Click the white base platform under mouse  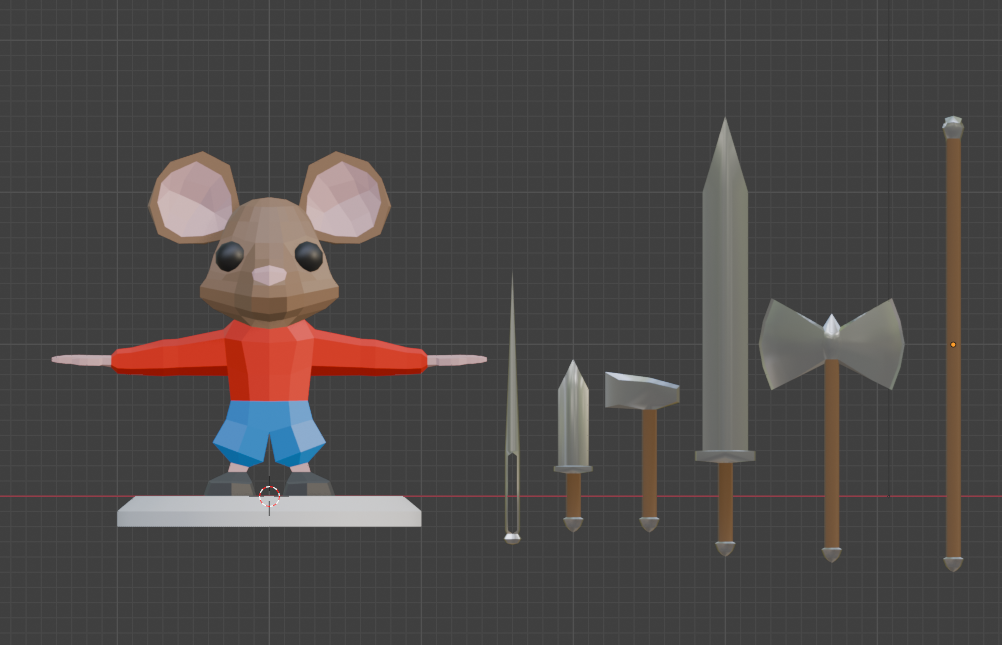[x=269, y=513]
